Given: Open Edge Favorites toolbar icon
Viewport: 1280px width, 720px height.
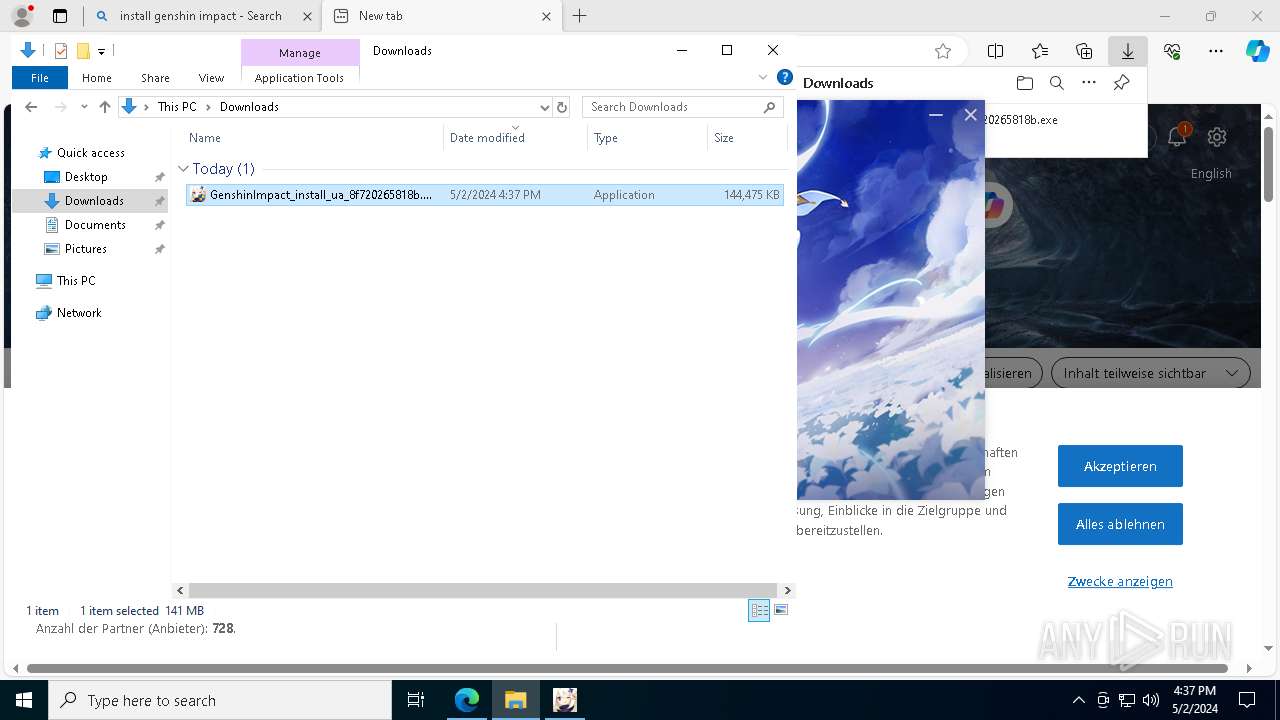Looking at the screenshot, I should pos(1040,51).
